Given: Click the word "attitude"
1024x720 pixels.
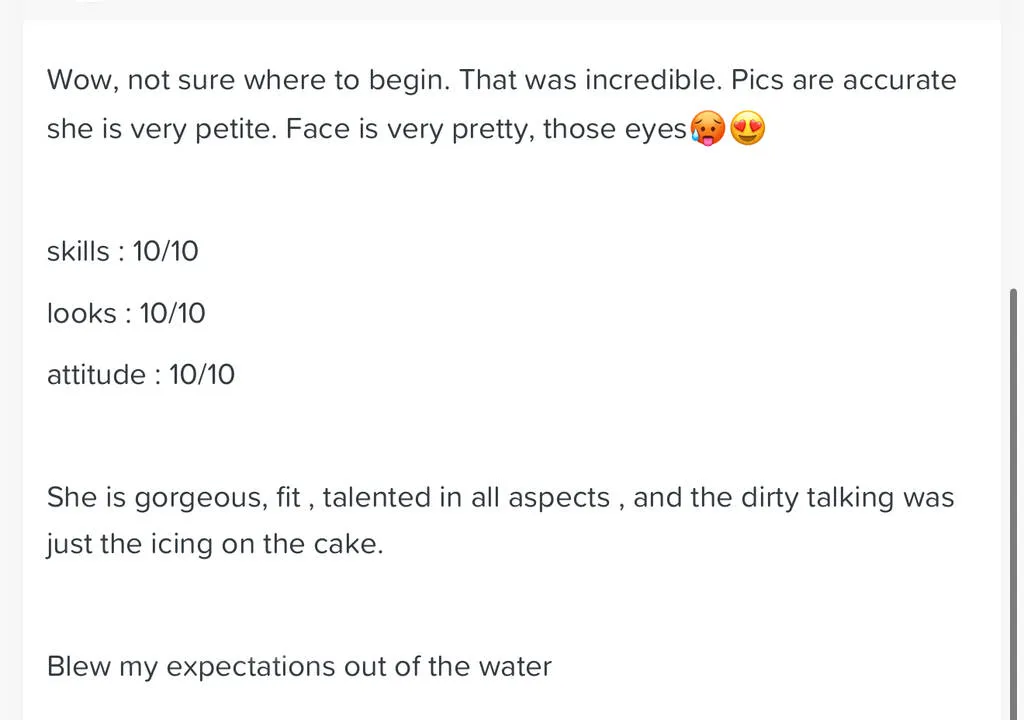Looking at the screenshot, I should pos(96,375).
